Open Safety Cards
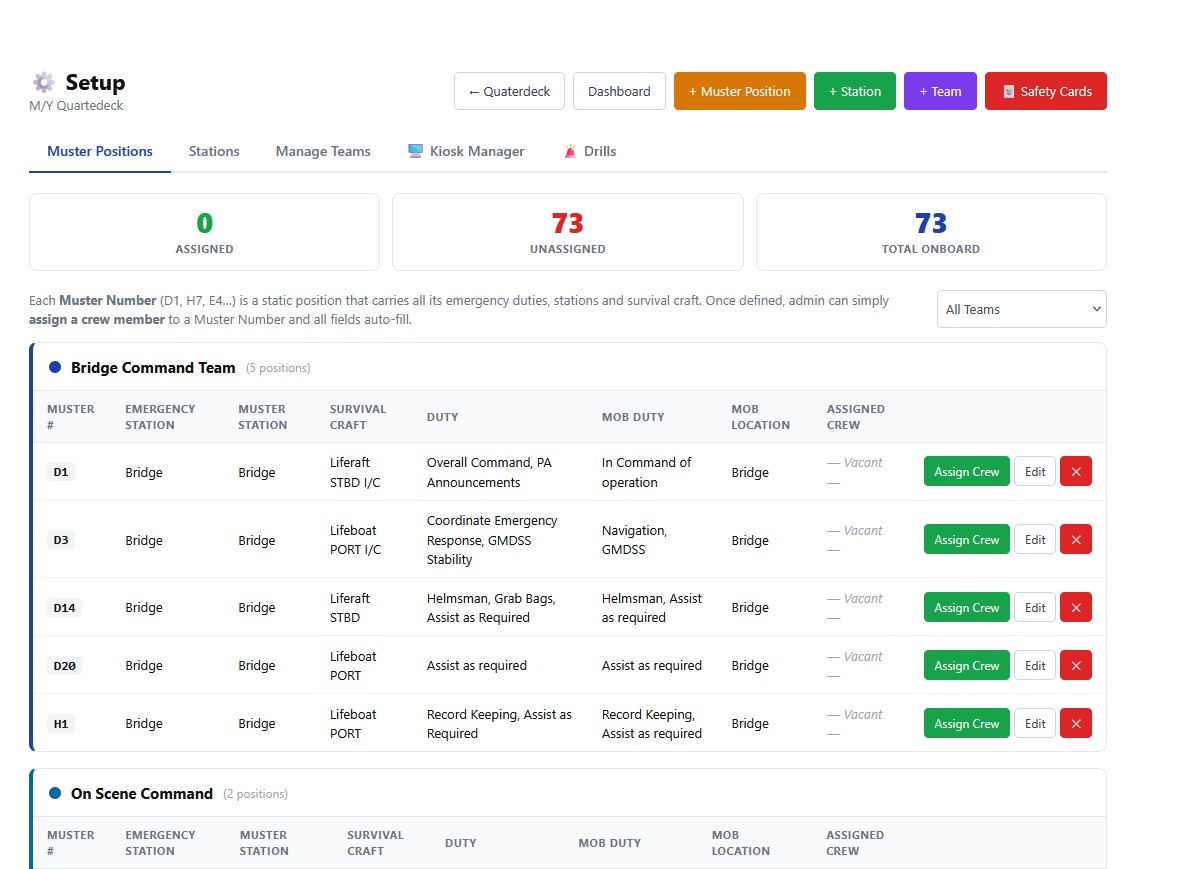Screen dimensions: 1178x869 click(1046, 91)
